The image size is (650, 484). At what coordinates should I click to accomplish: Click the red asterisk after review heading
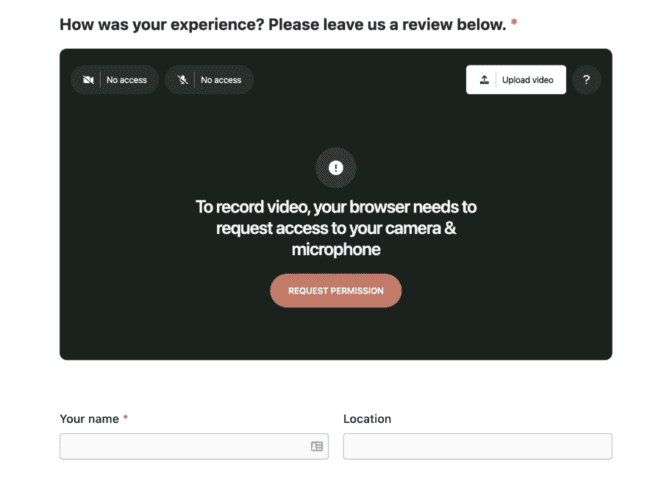click(x=514, y=22)
